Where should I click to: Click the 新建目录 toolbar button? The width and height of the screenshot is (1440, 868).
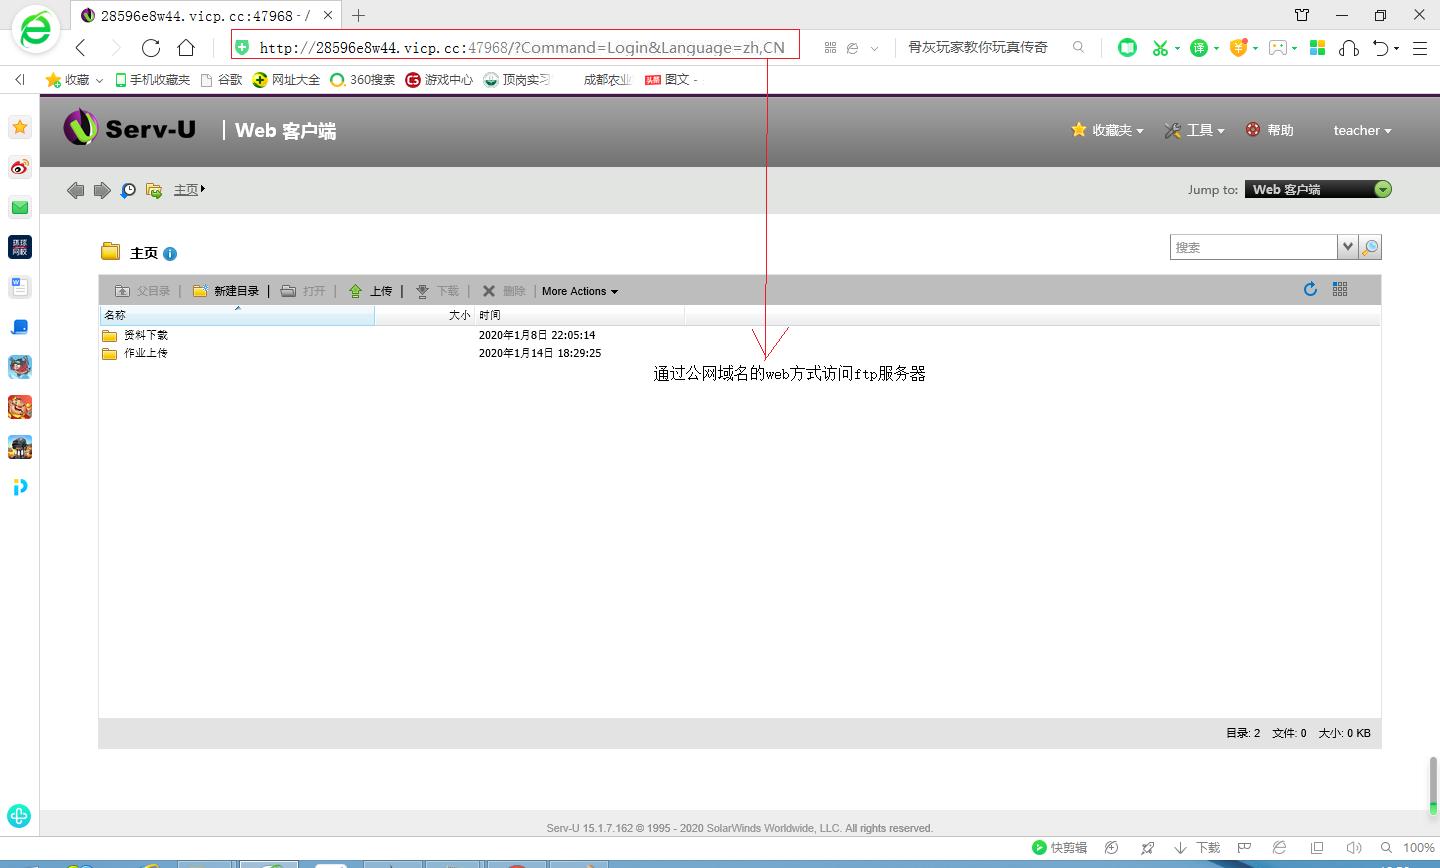[226, 291]
